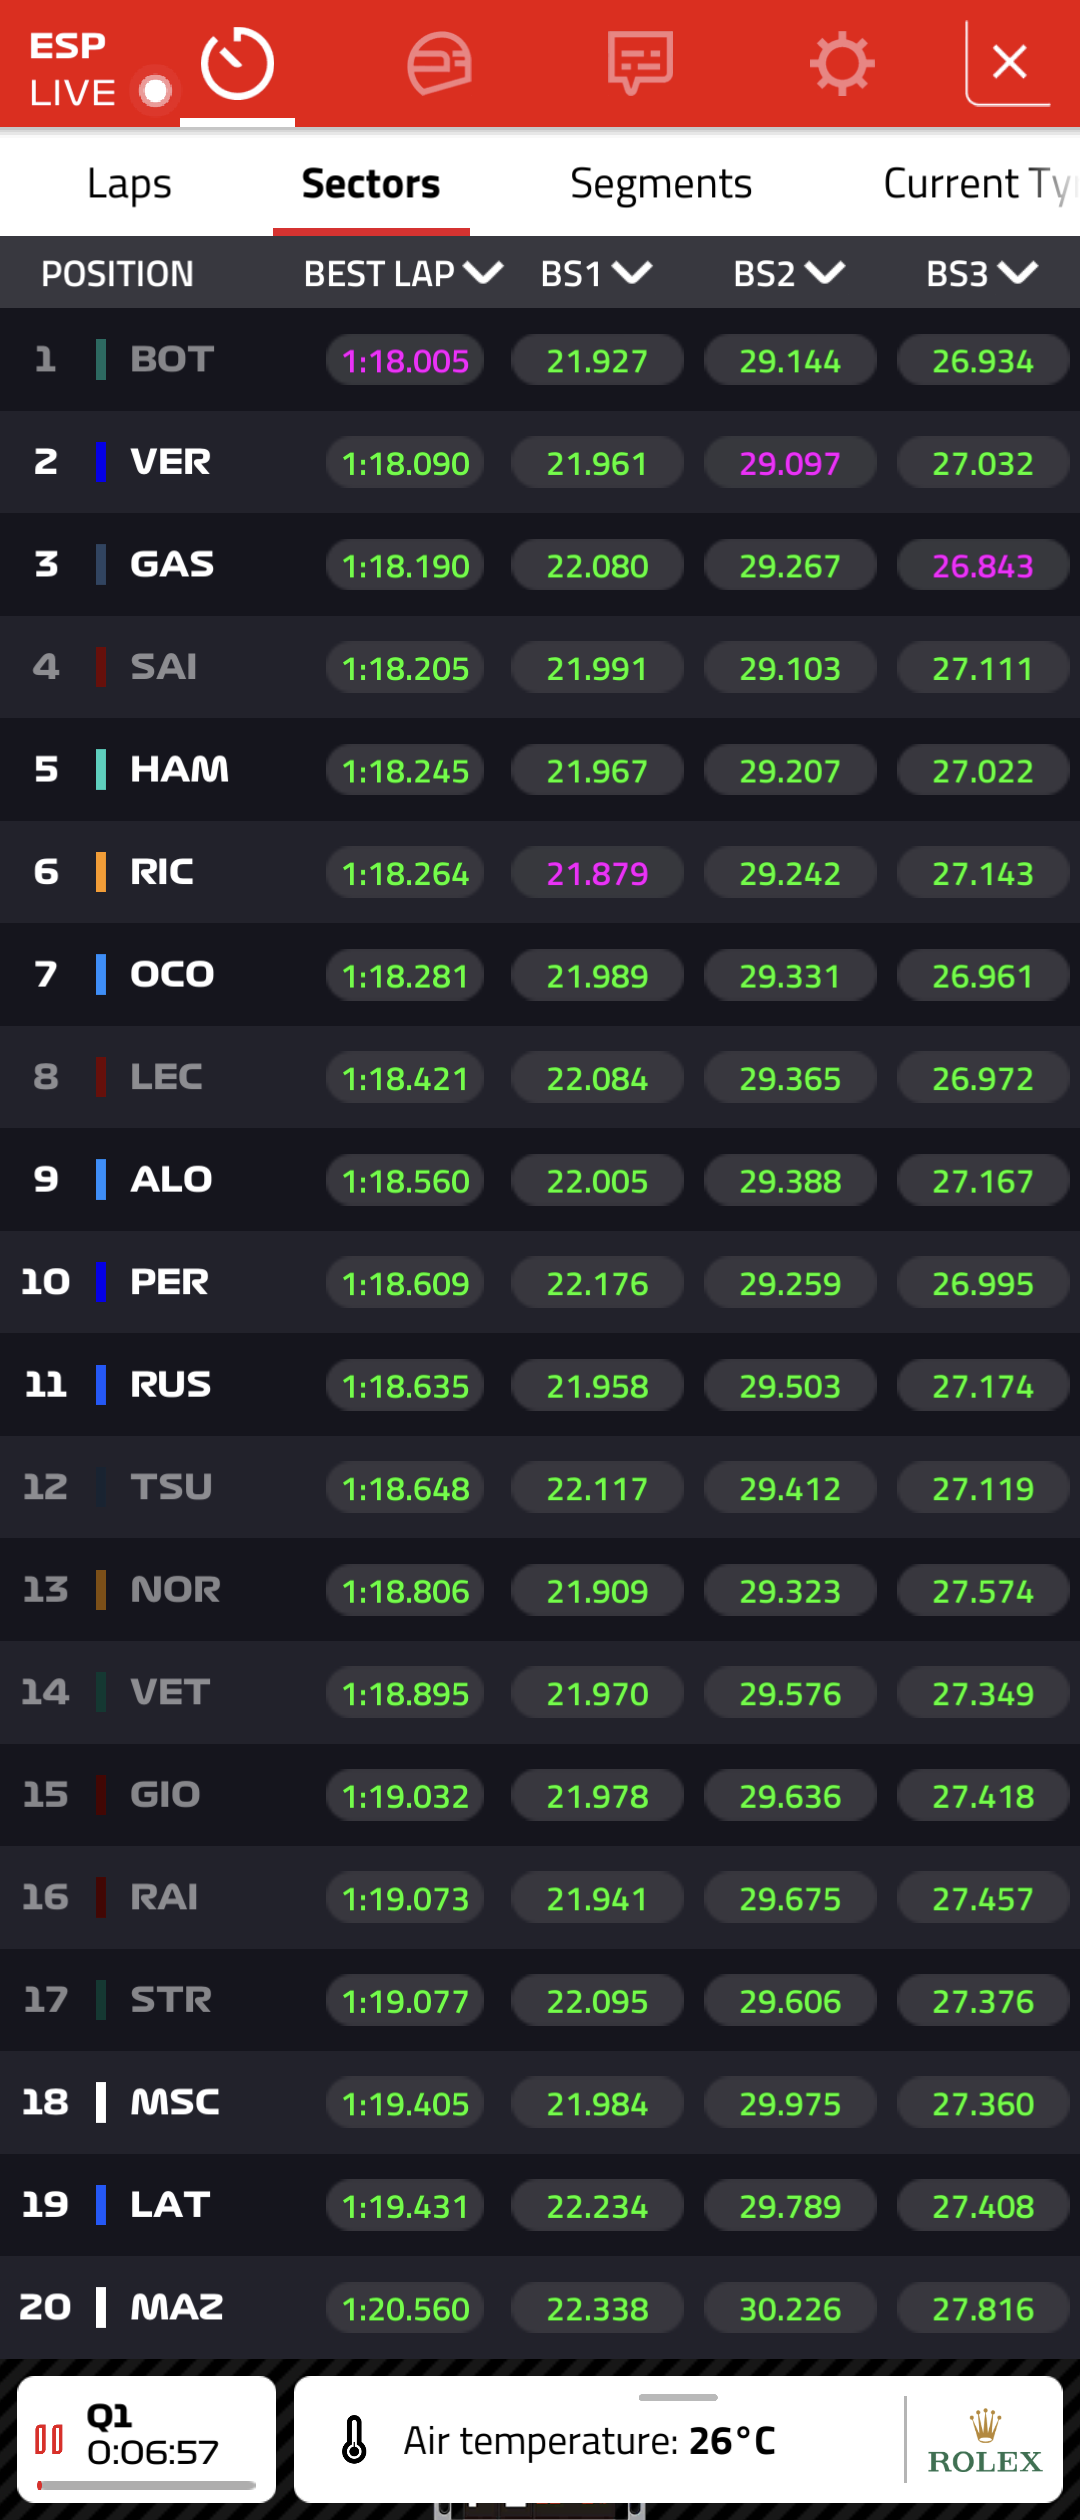Select the VER driver row
The height and width of the screenshot is (2520, 1080).
(540, 462)
